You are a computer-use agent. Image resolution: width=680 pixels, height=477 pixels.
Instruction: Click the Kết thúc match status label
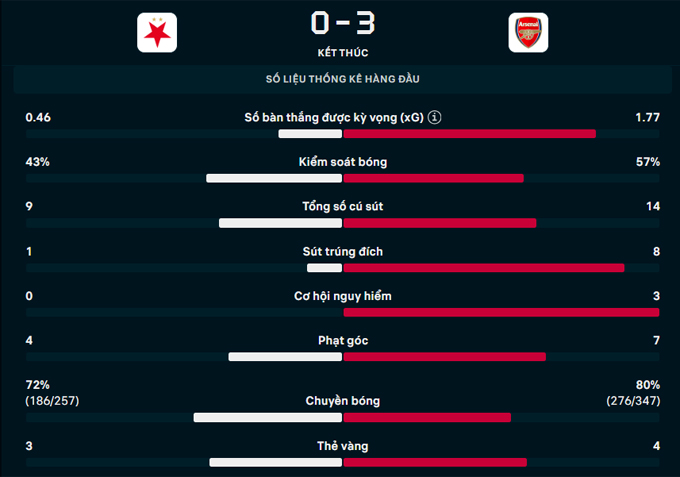(x=343, y=52)
